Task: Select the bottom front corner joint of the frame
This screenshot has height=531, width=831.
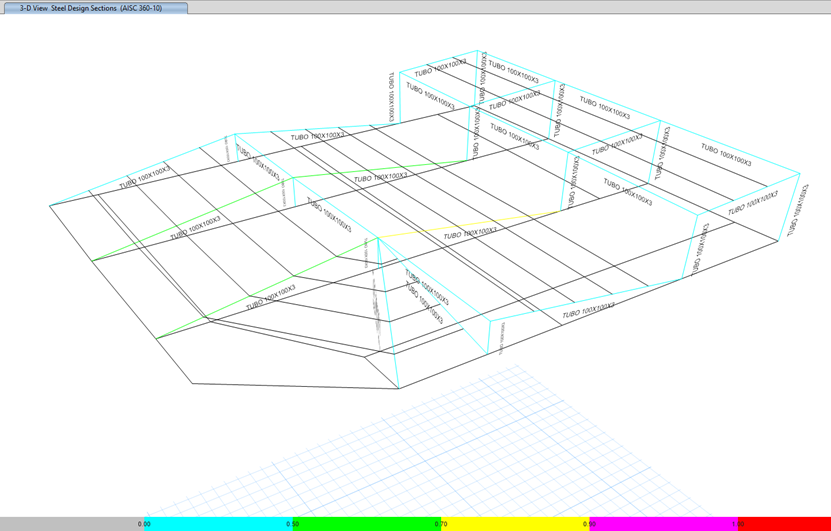Action: pyautogui.click(x=399, y=388)
